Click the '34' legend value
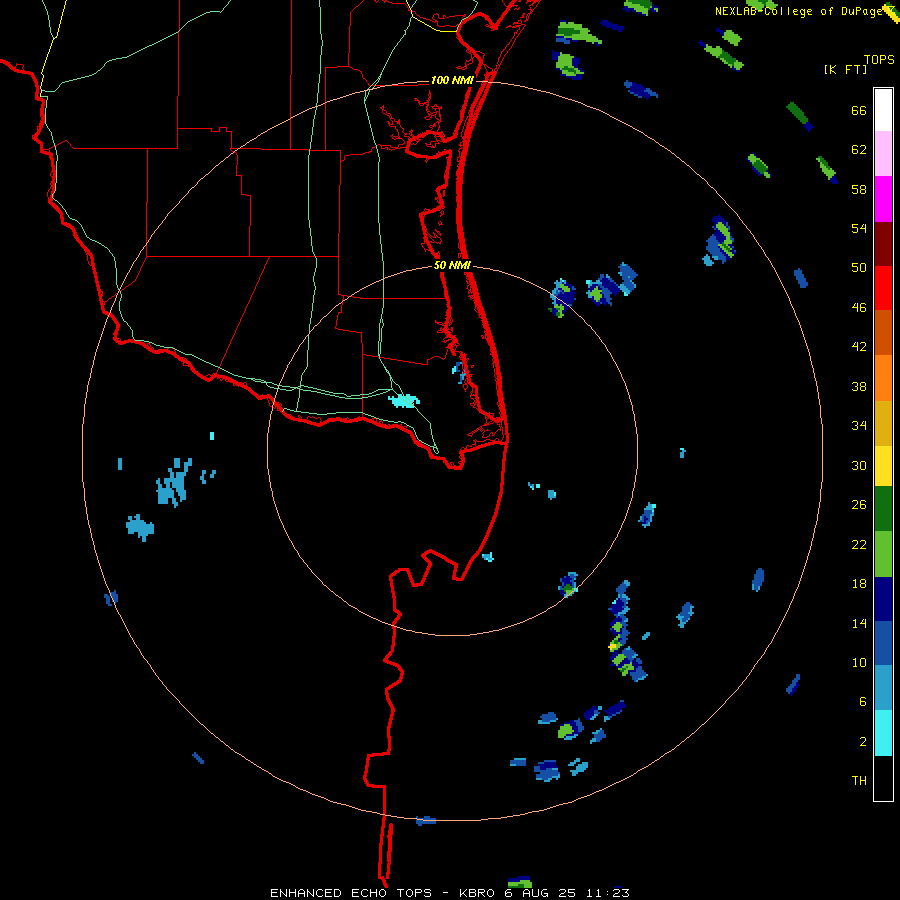The height and width of the screenshot is (900, 900). (x=859, y=426)
